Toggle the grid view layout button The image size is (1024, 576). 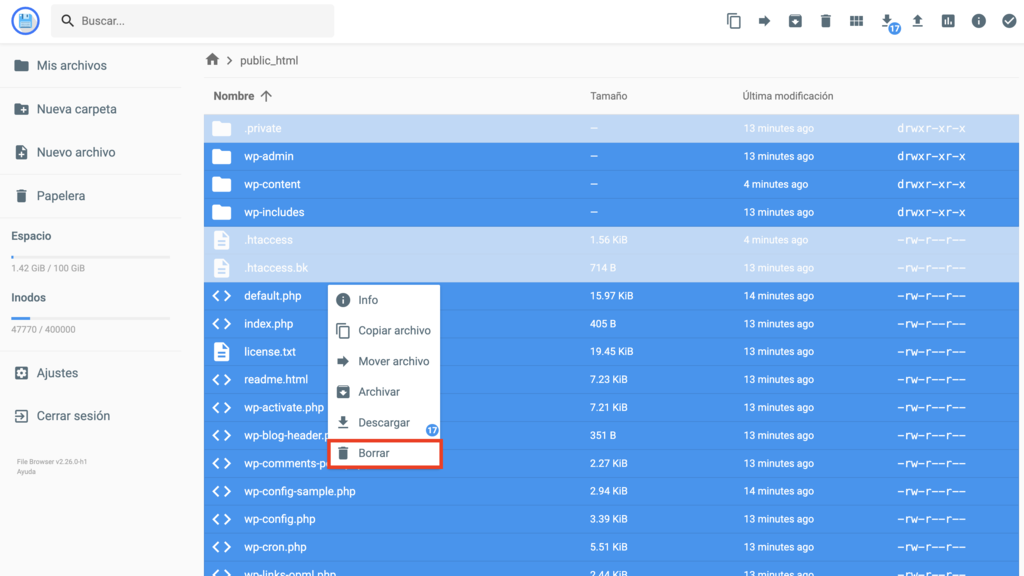click(856, 21)
